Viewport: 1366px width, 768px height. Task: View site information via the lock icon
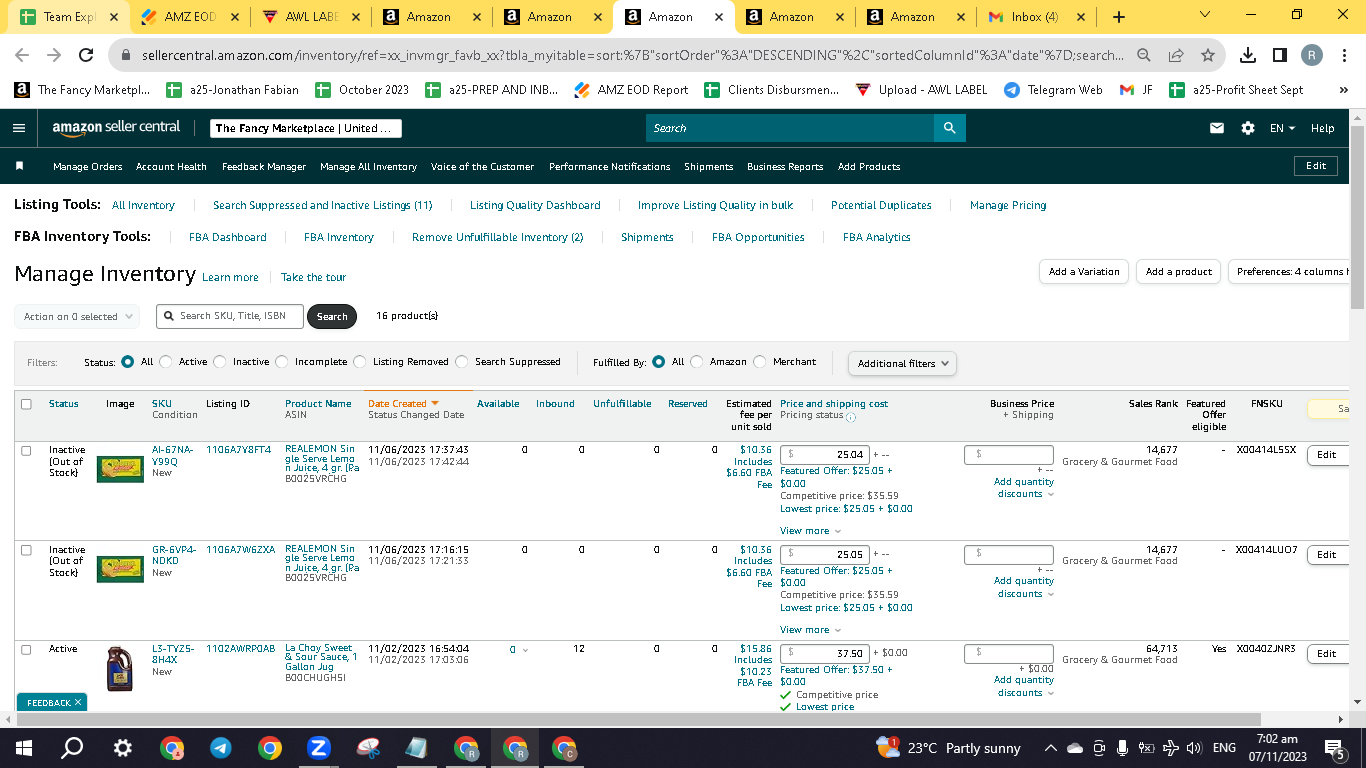point(126,55)
